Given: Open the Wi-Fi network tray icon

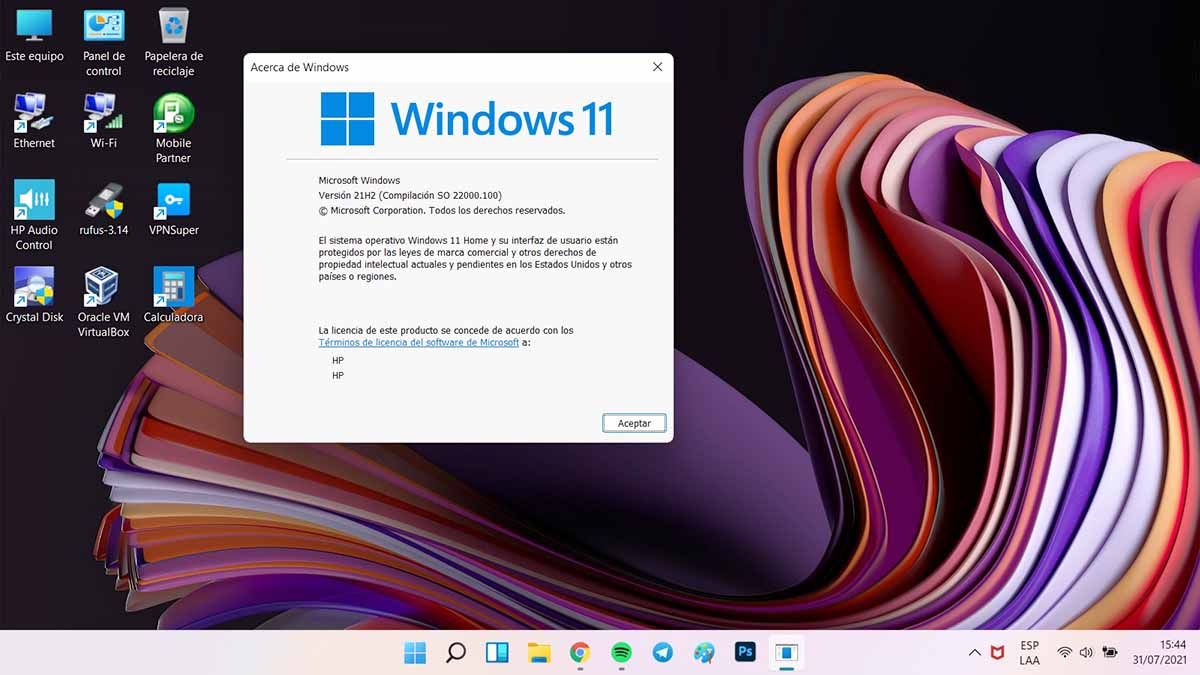Looking at the screenshot, I should [1064, 653].
